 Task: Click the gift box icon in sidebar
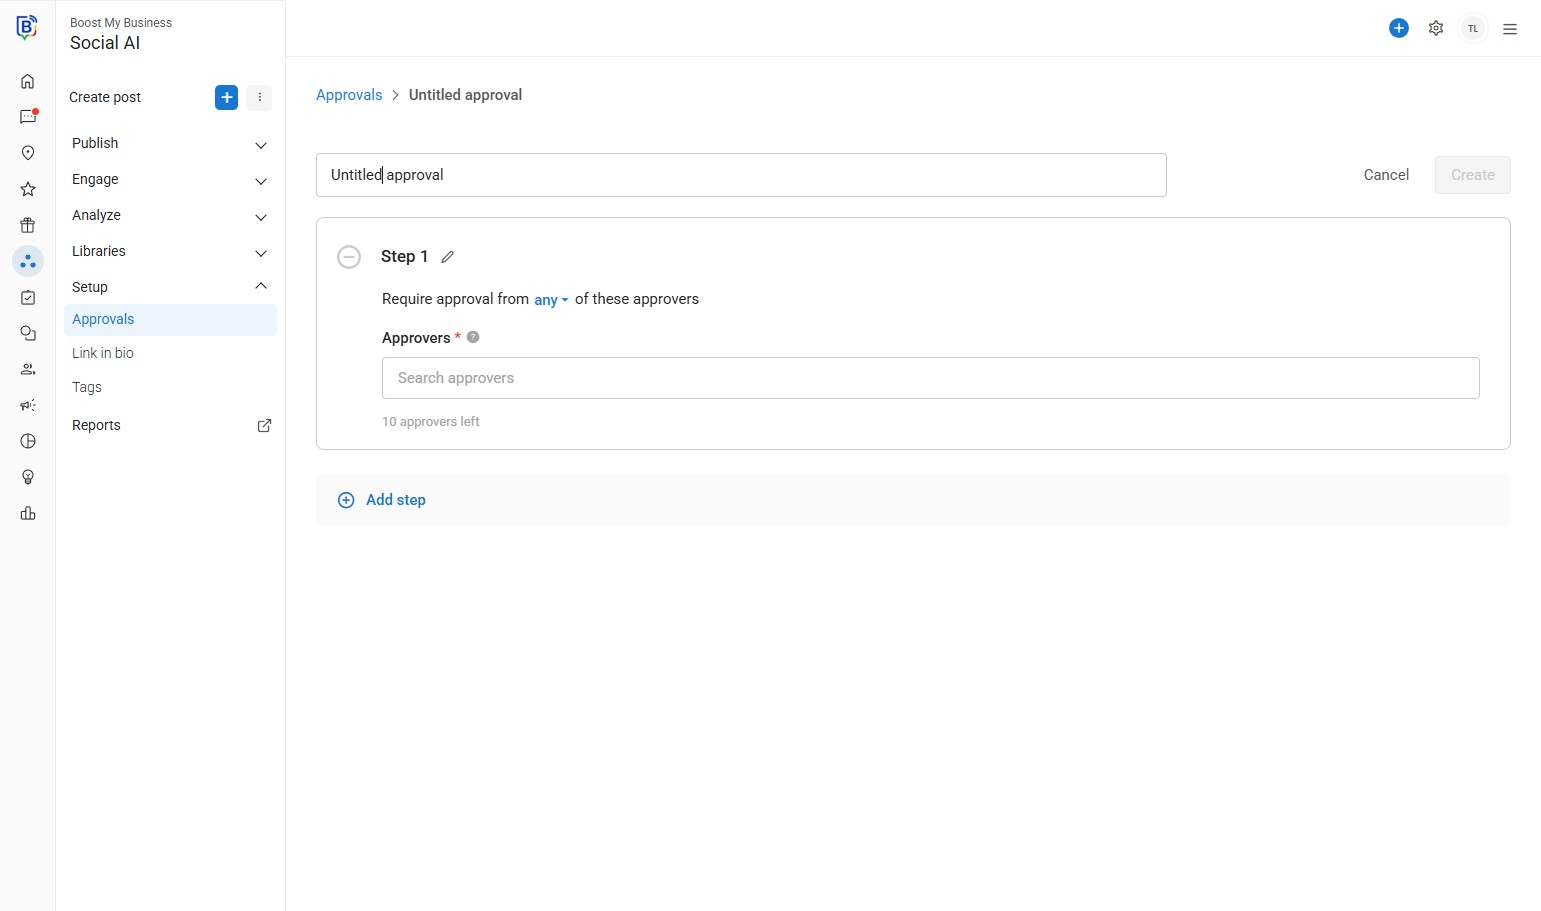(28, 225)
